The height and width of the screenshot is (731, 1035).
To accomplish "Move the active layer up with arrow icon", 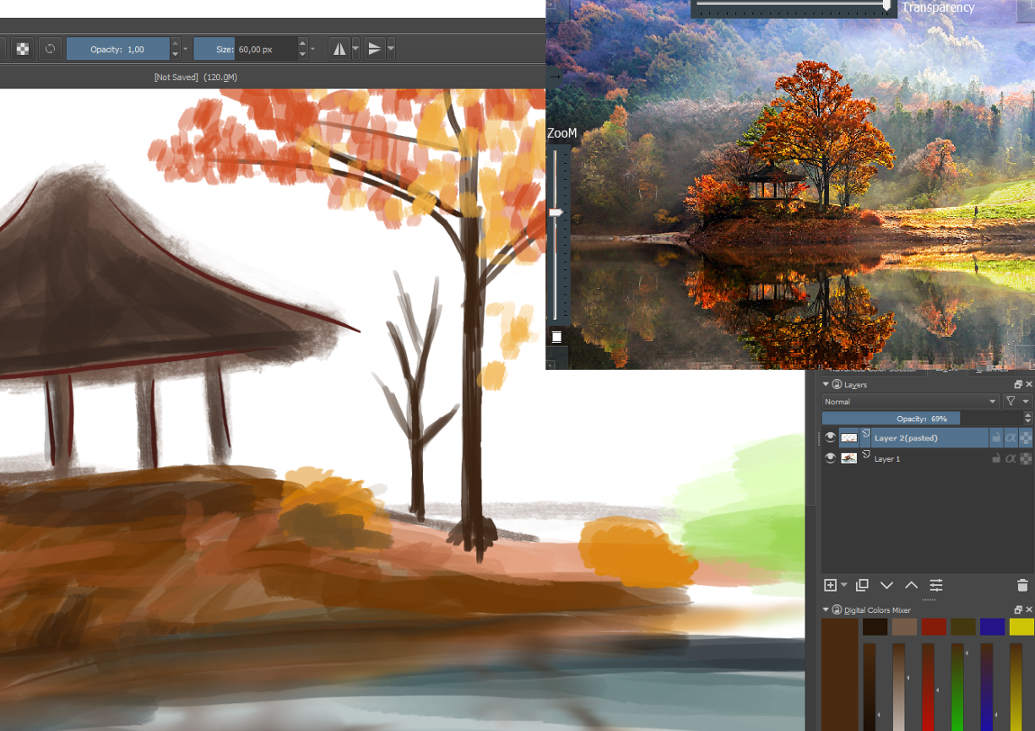I will click(910, 584).
